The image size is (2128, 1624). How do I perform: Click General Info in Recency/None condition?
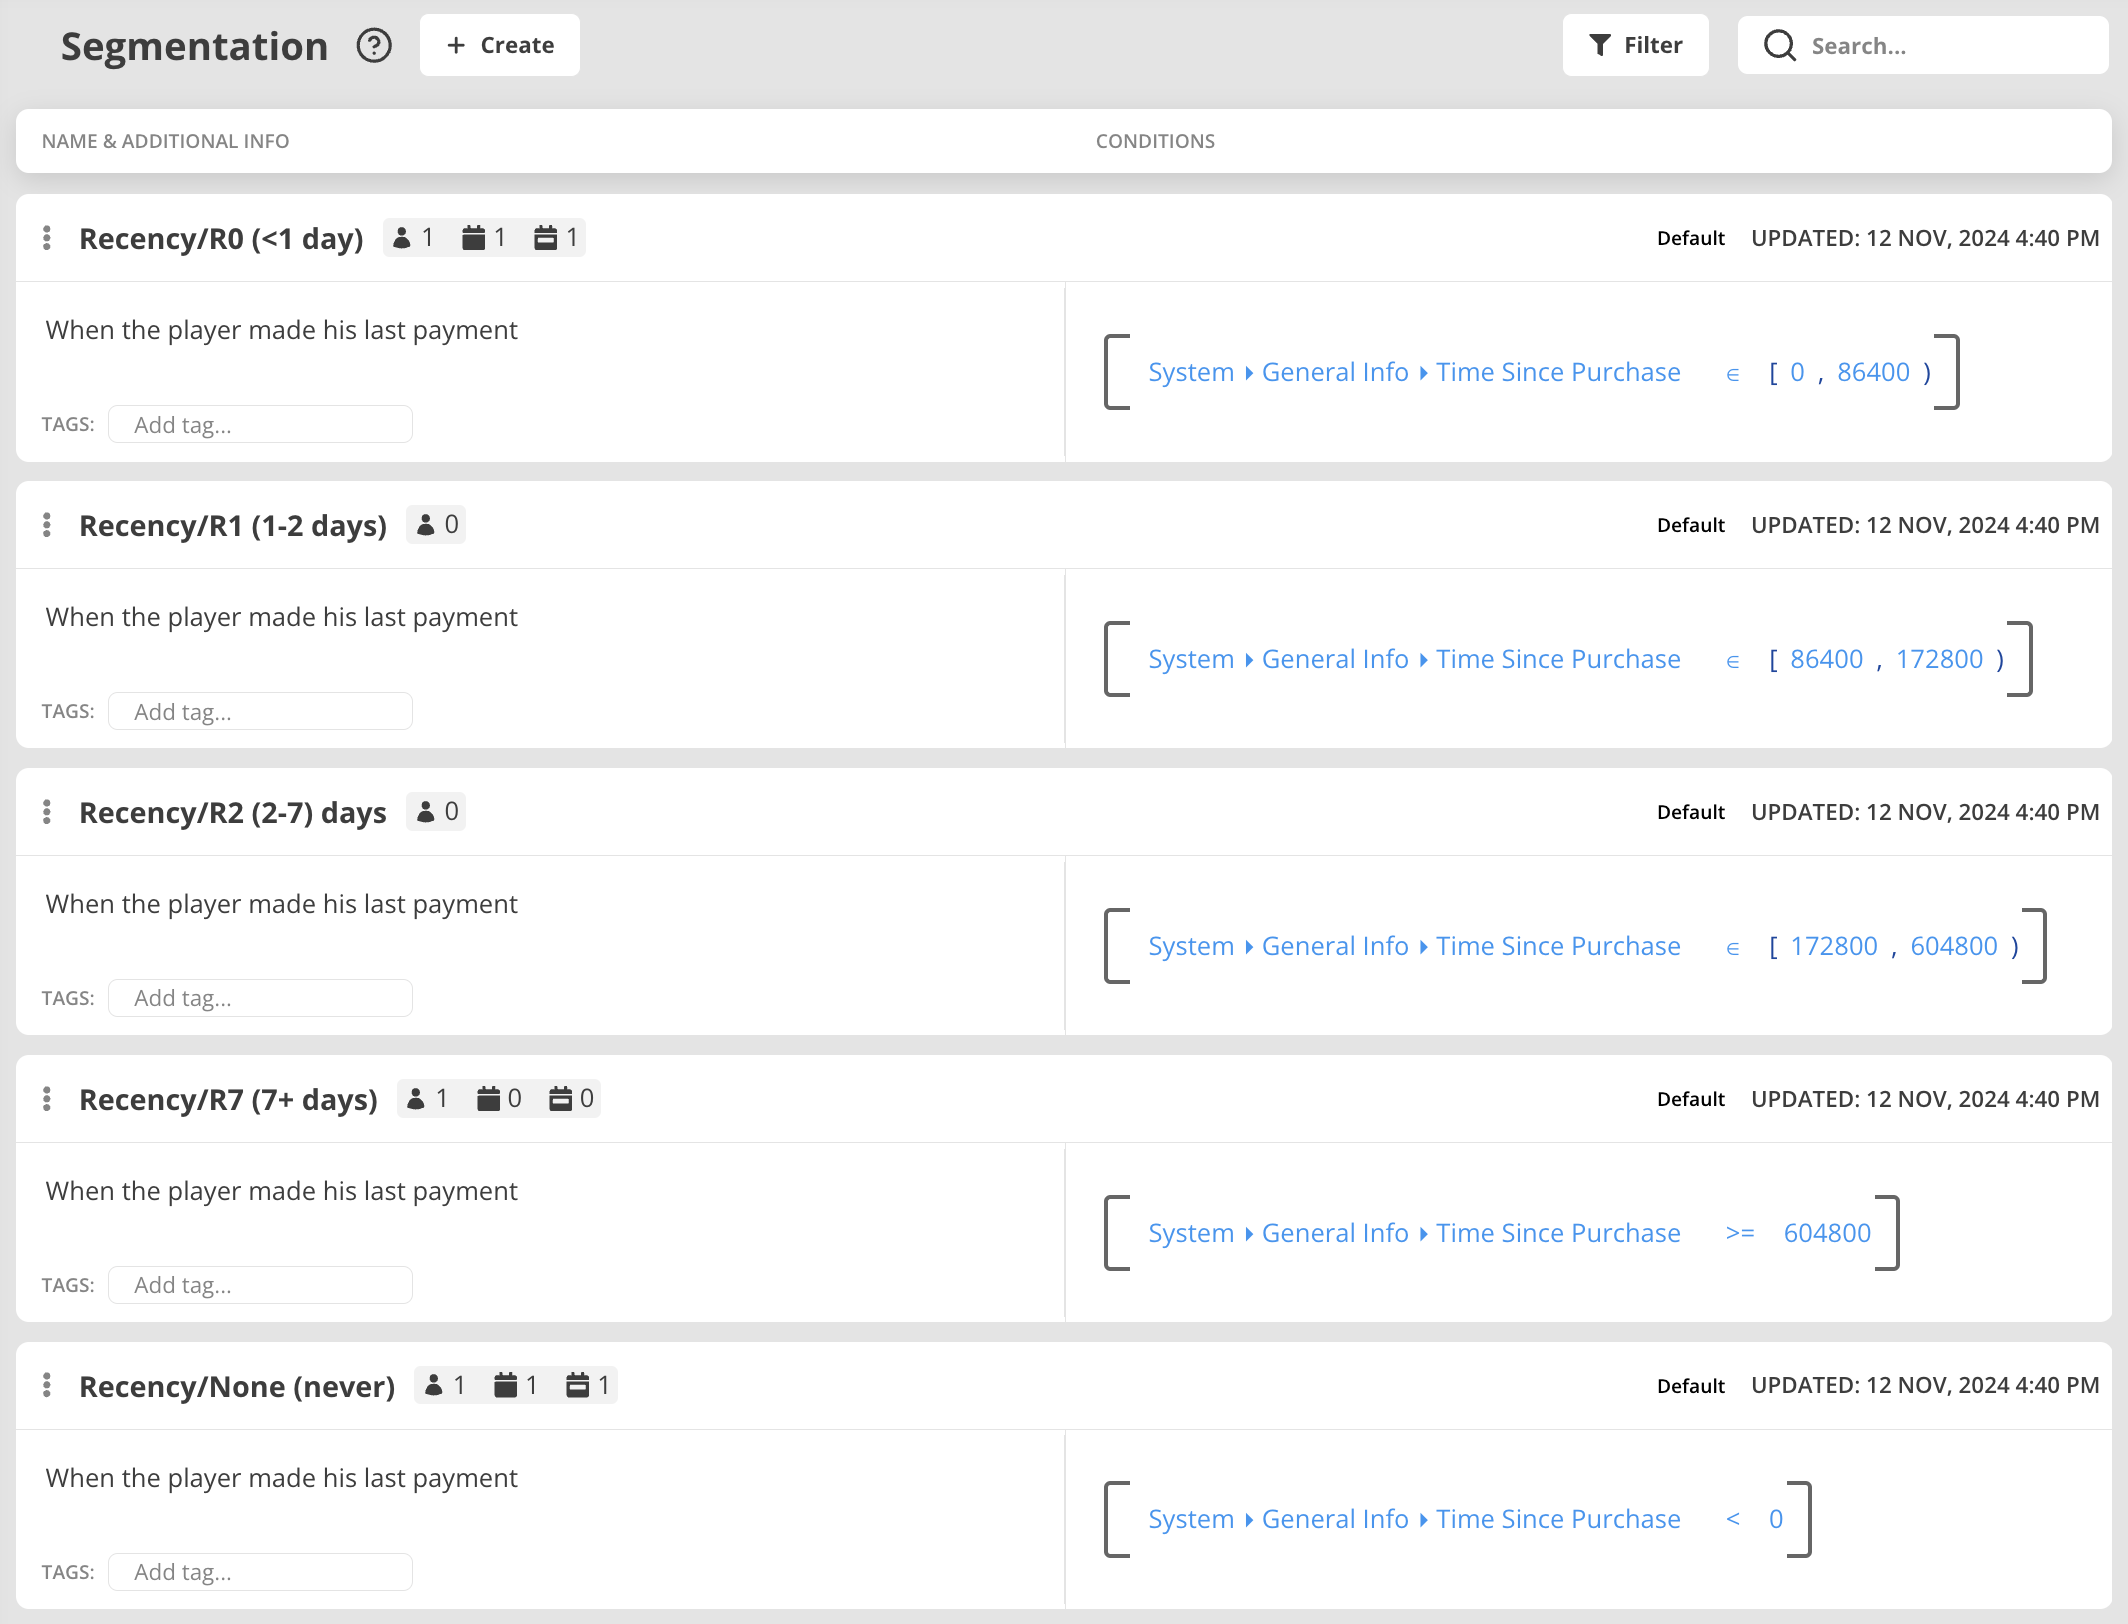[1334, 1519]
